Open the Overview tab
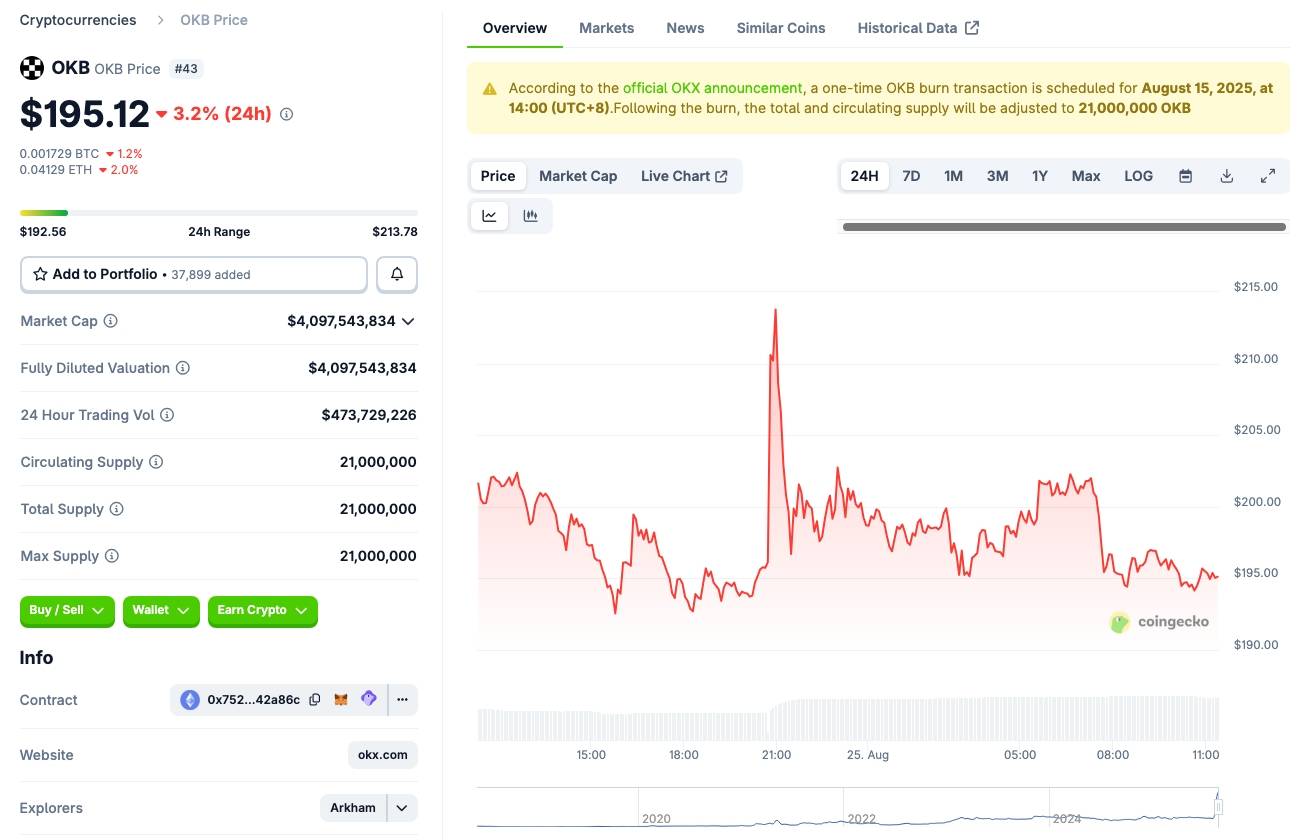This screenshot has height=840, width=1303. (515, 28)
